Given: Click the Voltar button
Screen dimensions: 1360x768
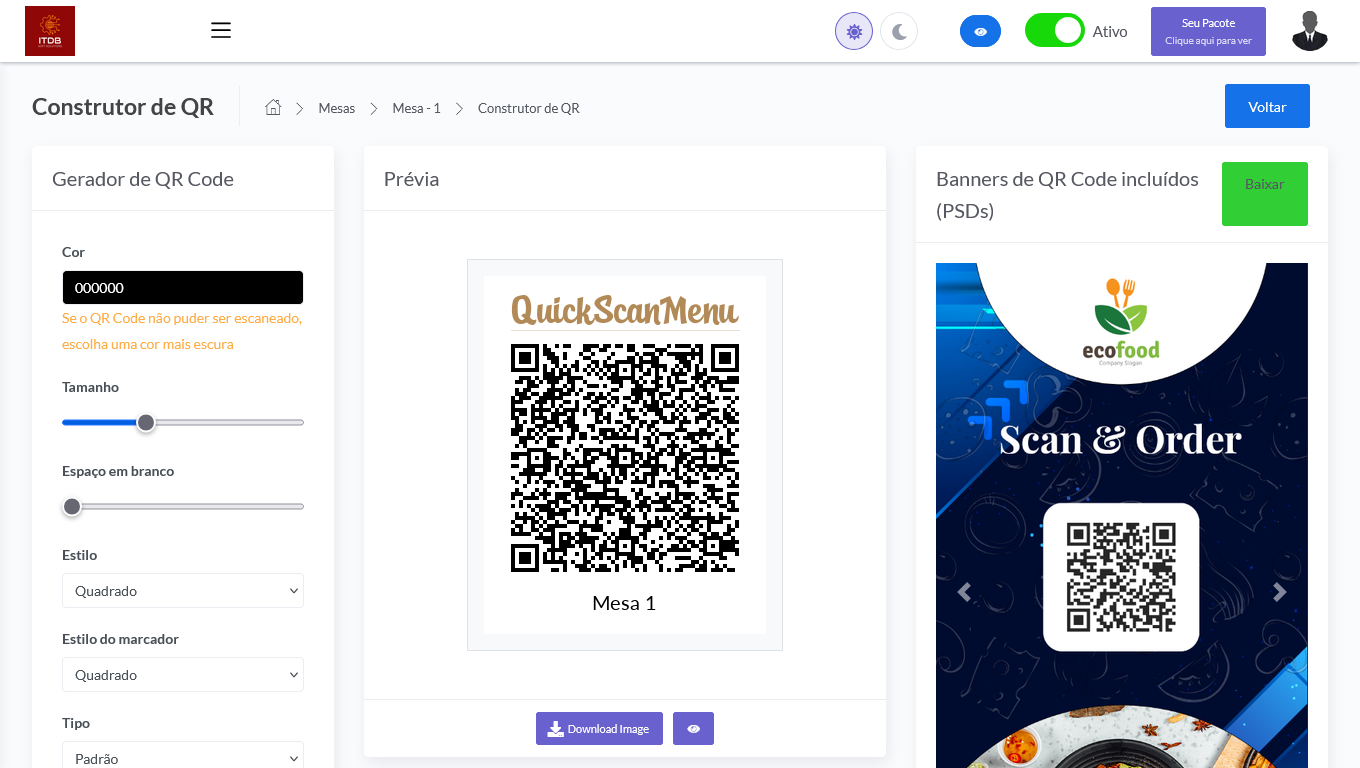Looking at the screenshot, I should [x=1267, y=106].
